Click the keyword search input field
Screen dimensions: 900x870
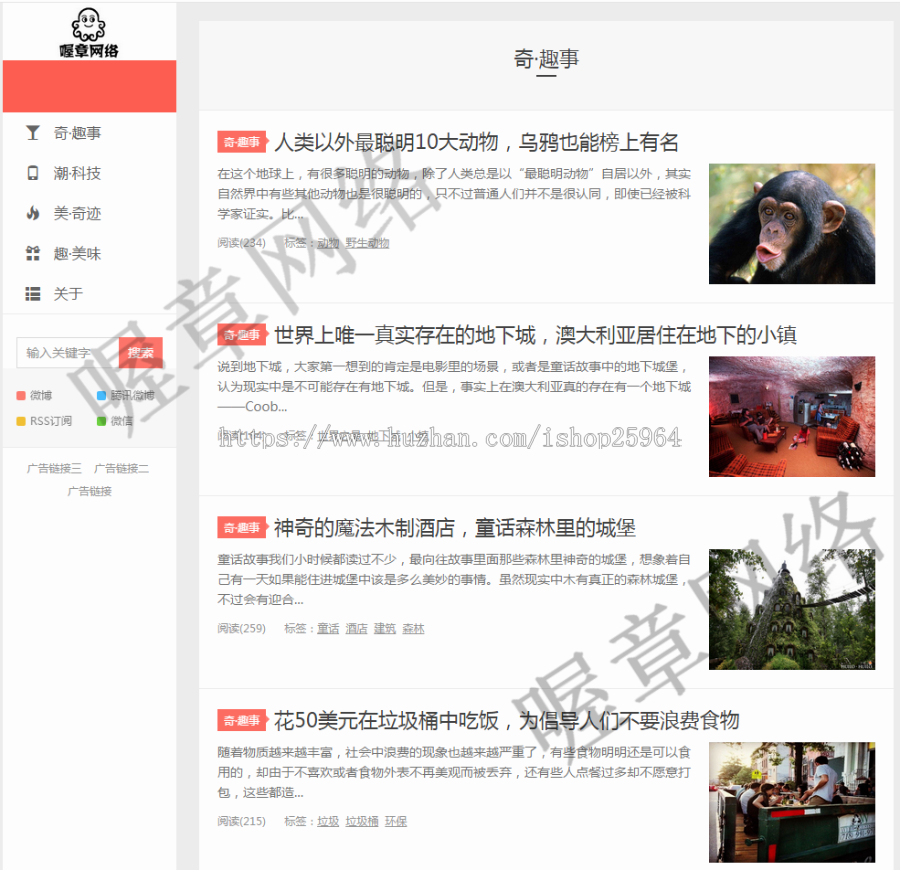[65, 352]
